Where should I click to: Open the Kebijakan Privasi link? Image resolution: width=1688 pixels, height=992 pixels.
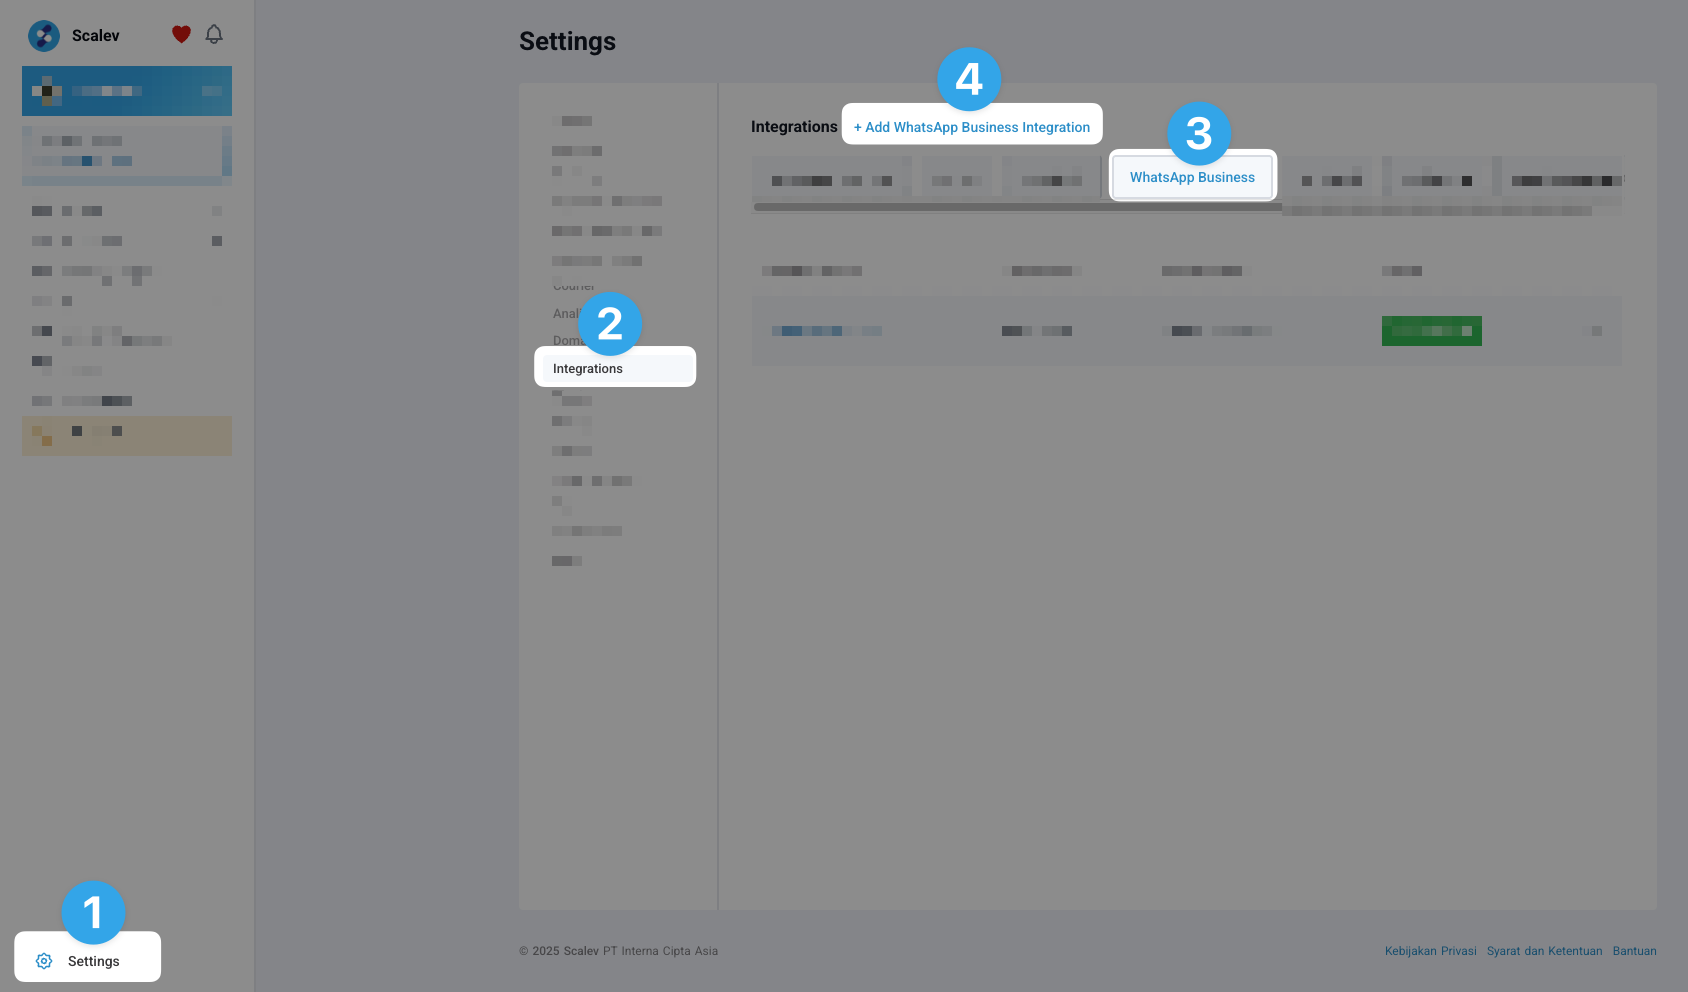(1430, 951)
